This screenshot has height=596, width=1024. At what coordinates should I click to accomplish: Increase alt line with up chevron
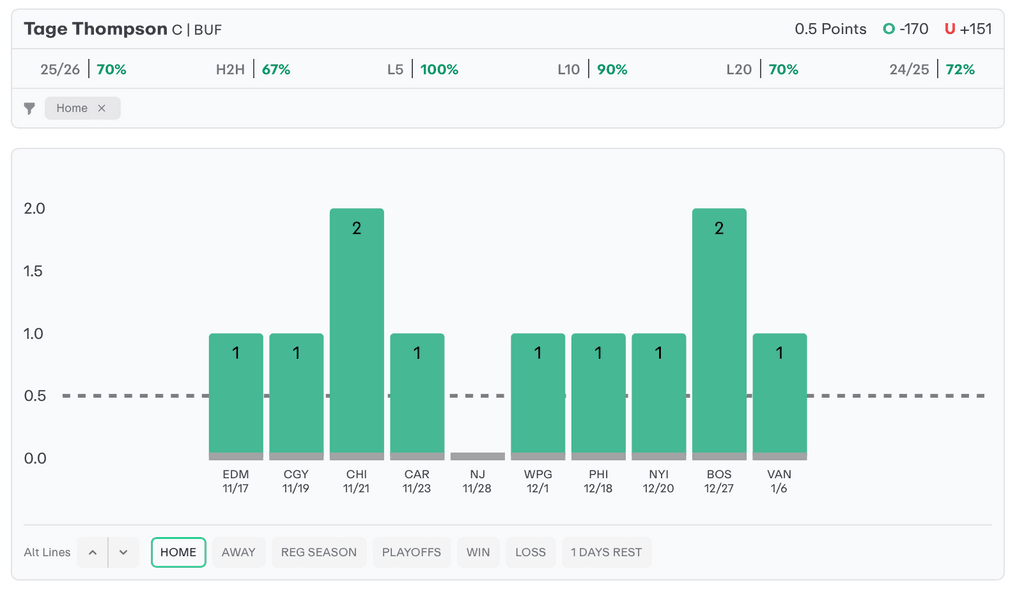(92, 552)
